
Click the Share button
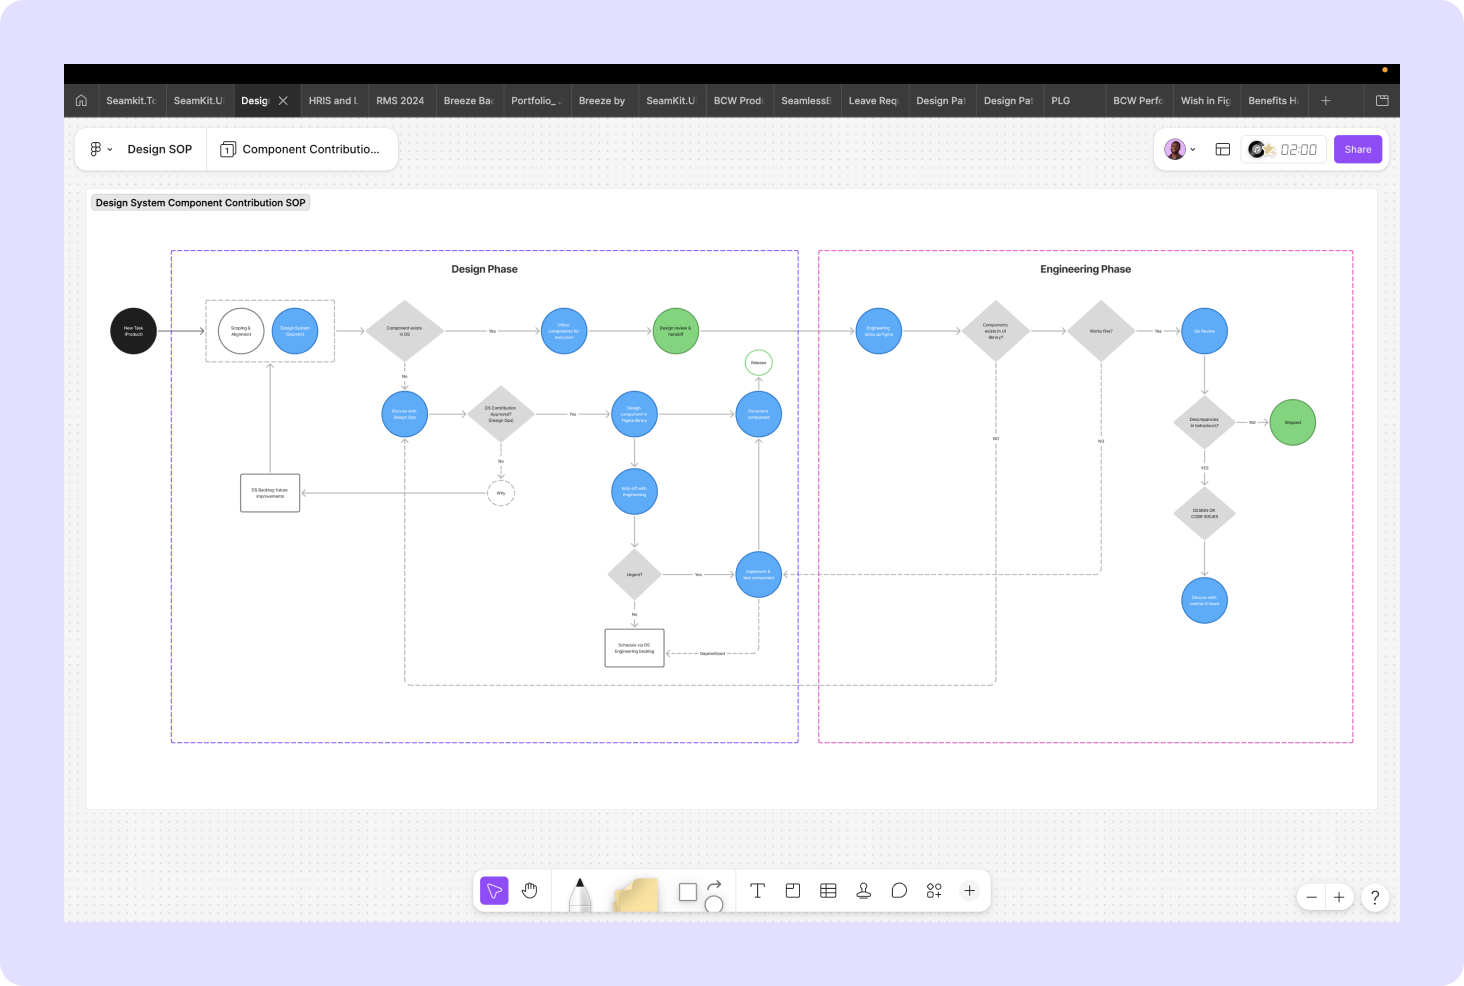click(x=1358, y=149)
